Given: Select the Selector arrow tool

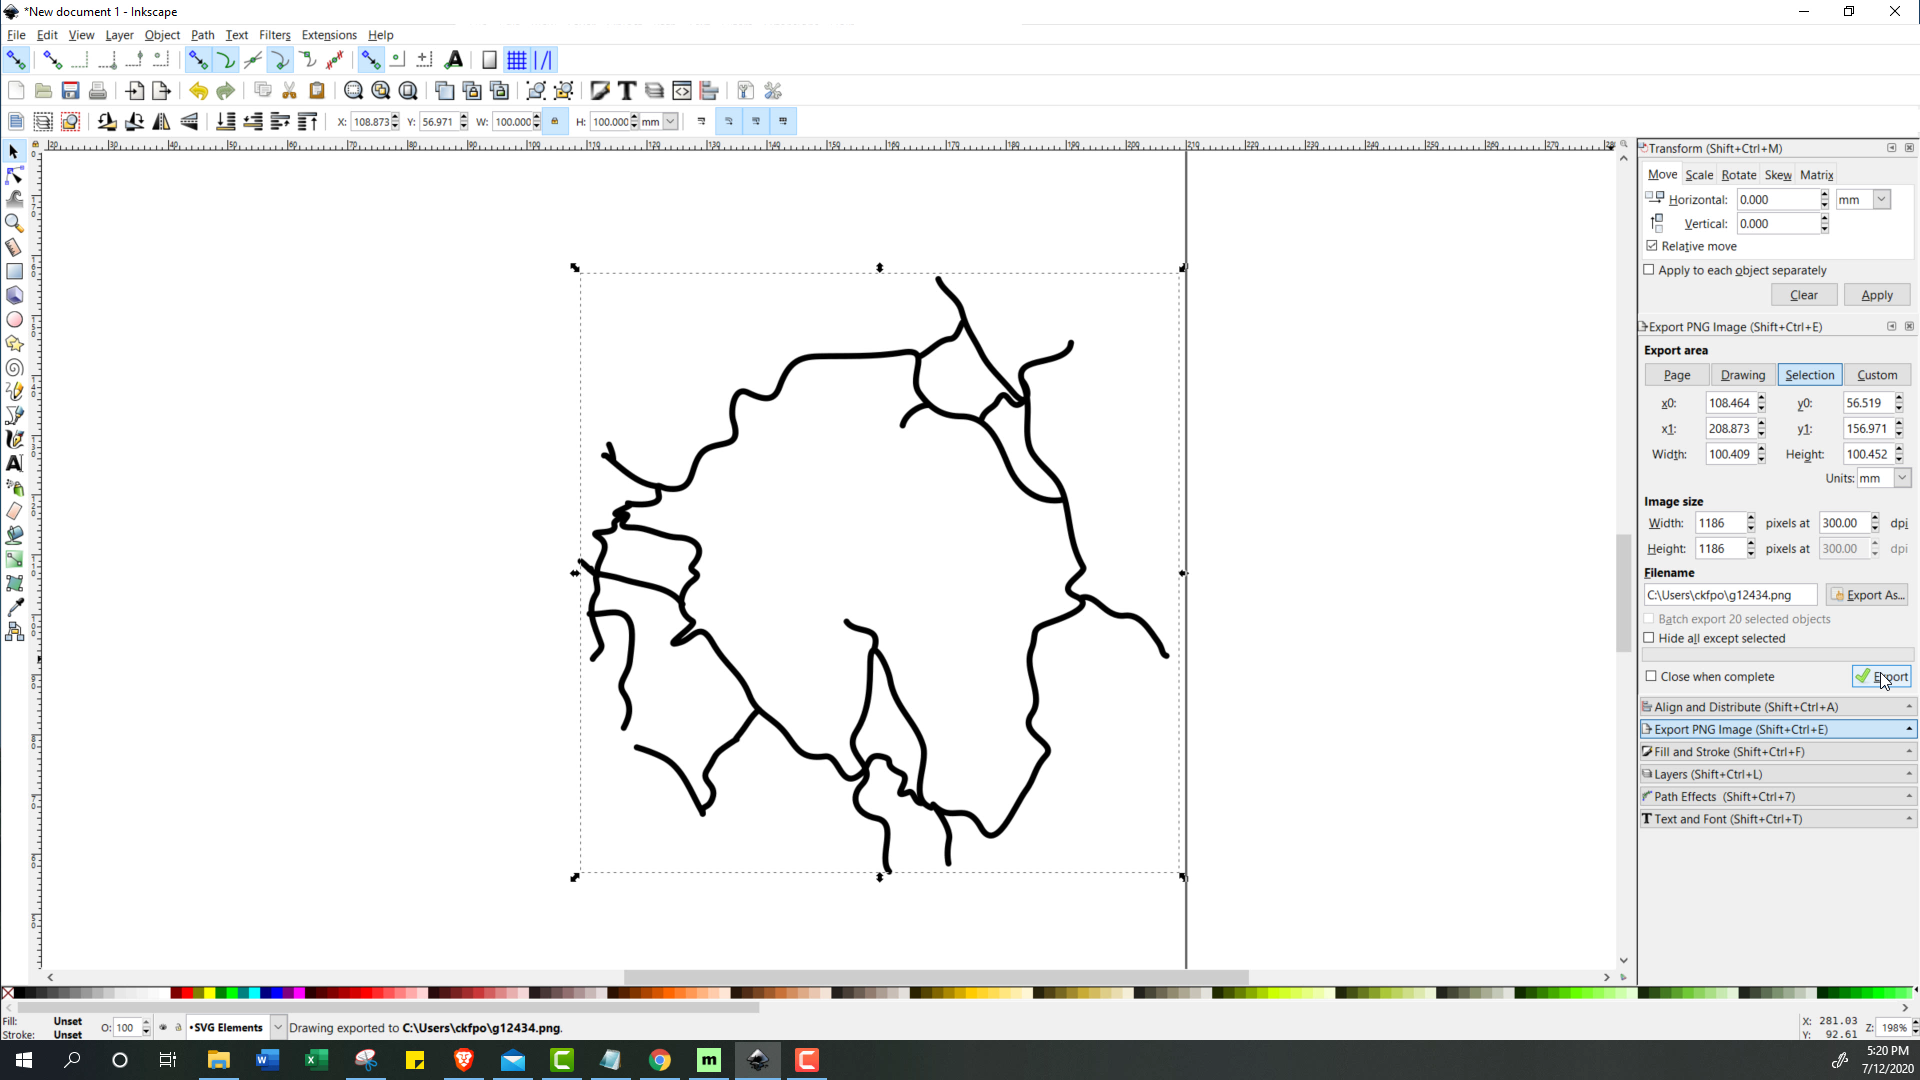Looking at the screenshot, I should click(x=14, y=152).
